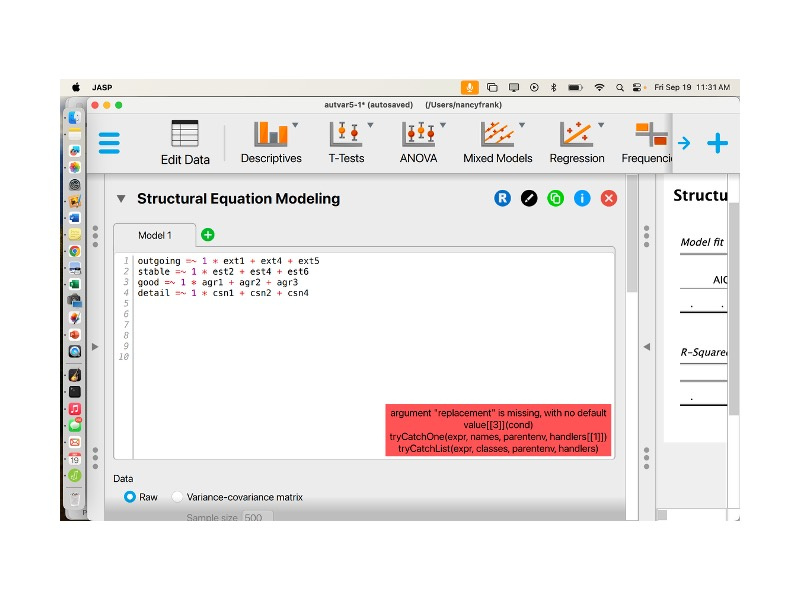The image size is (800, 600).
Task: Select the Variance-covariance matrix option
Action: pyautogui.click(x=178, y=497)
